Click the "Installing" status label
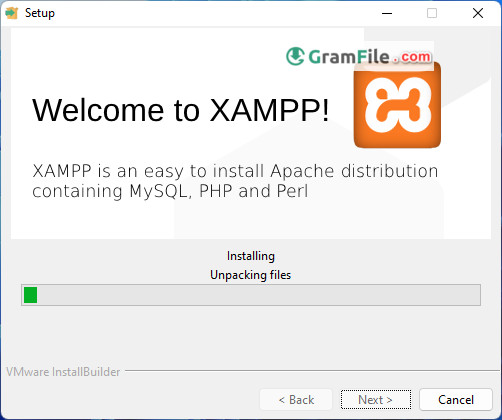 [x=251, y=256]
